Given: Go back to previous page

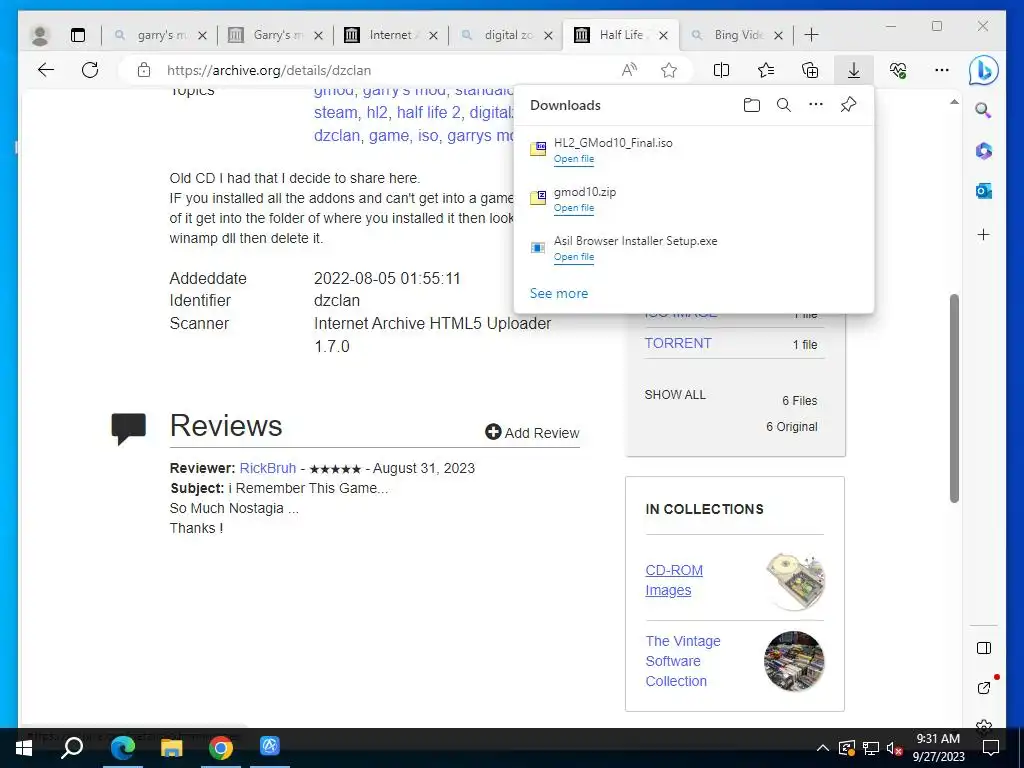Looking at the screenshot, I should (46, 70).
